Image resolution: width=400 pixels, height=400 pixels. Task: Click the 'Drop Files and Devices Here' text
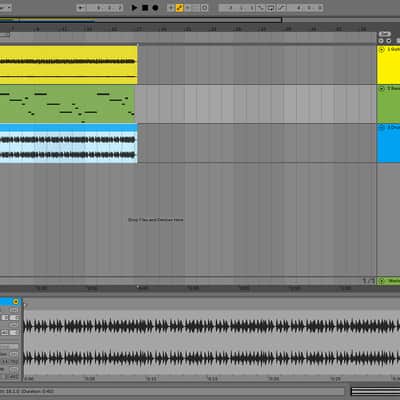156,220
